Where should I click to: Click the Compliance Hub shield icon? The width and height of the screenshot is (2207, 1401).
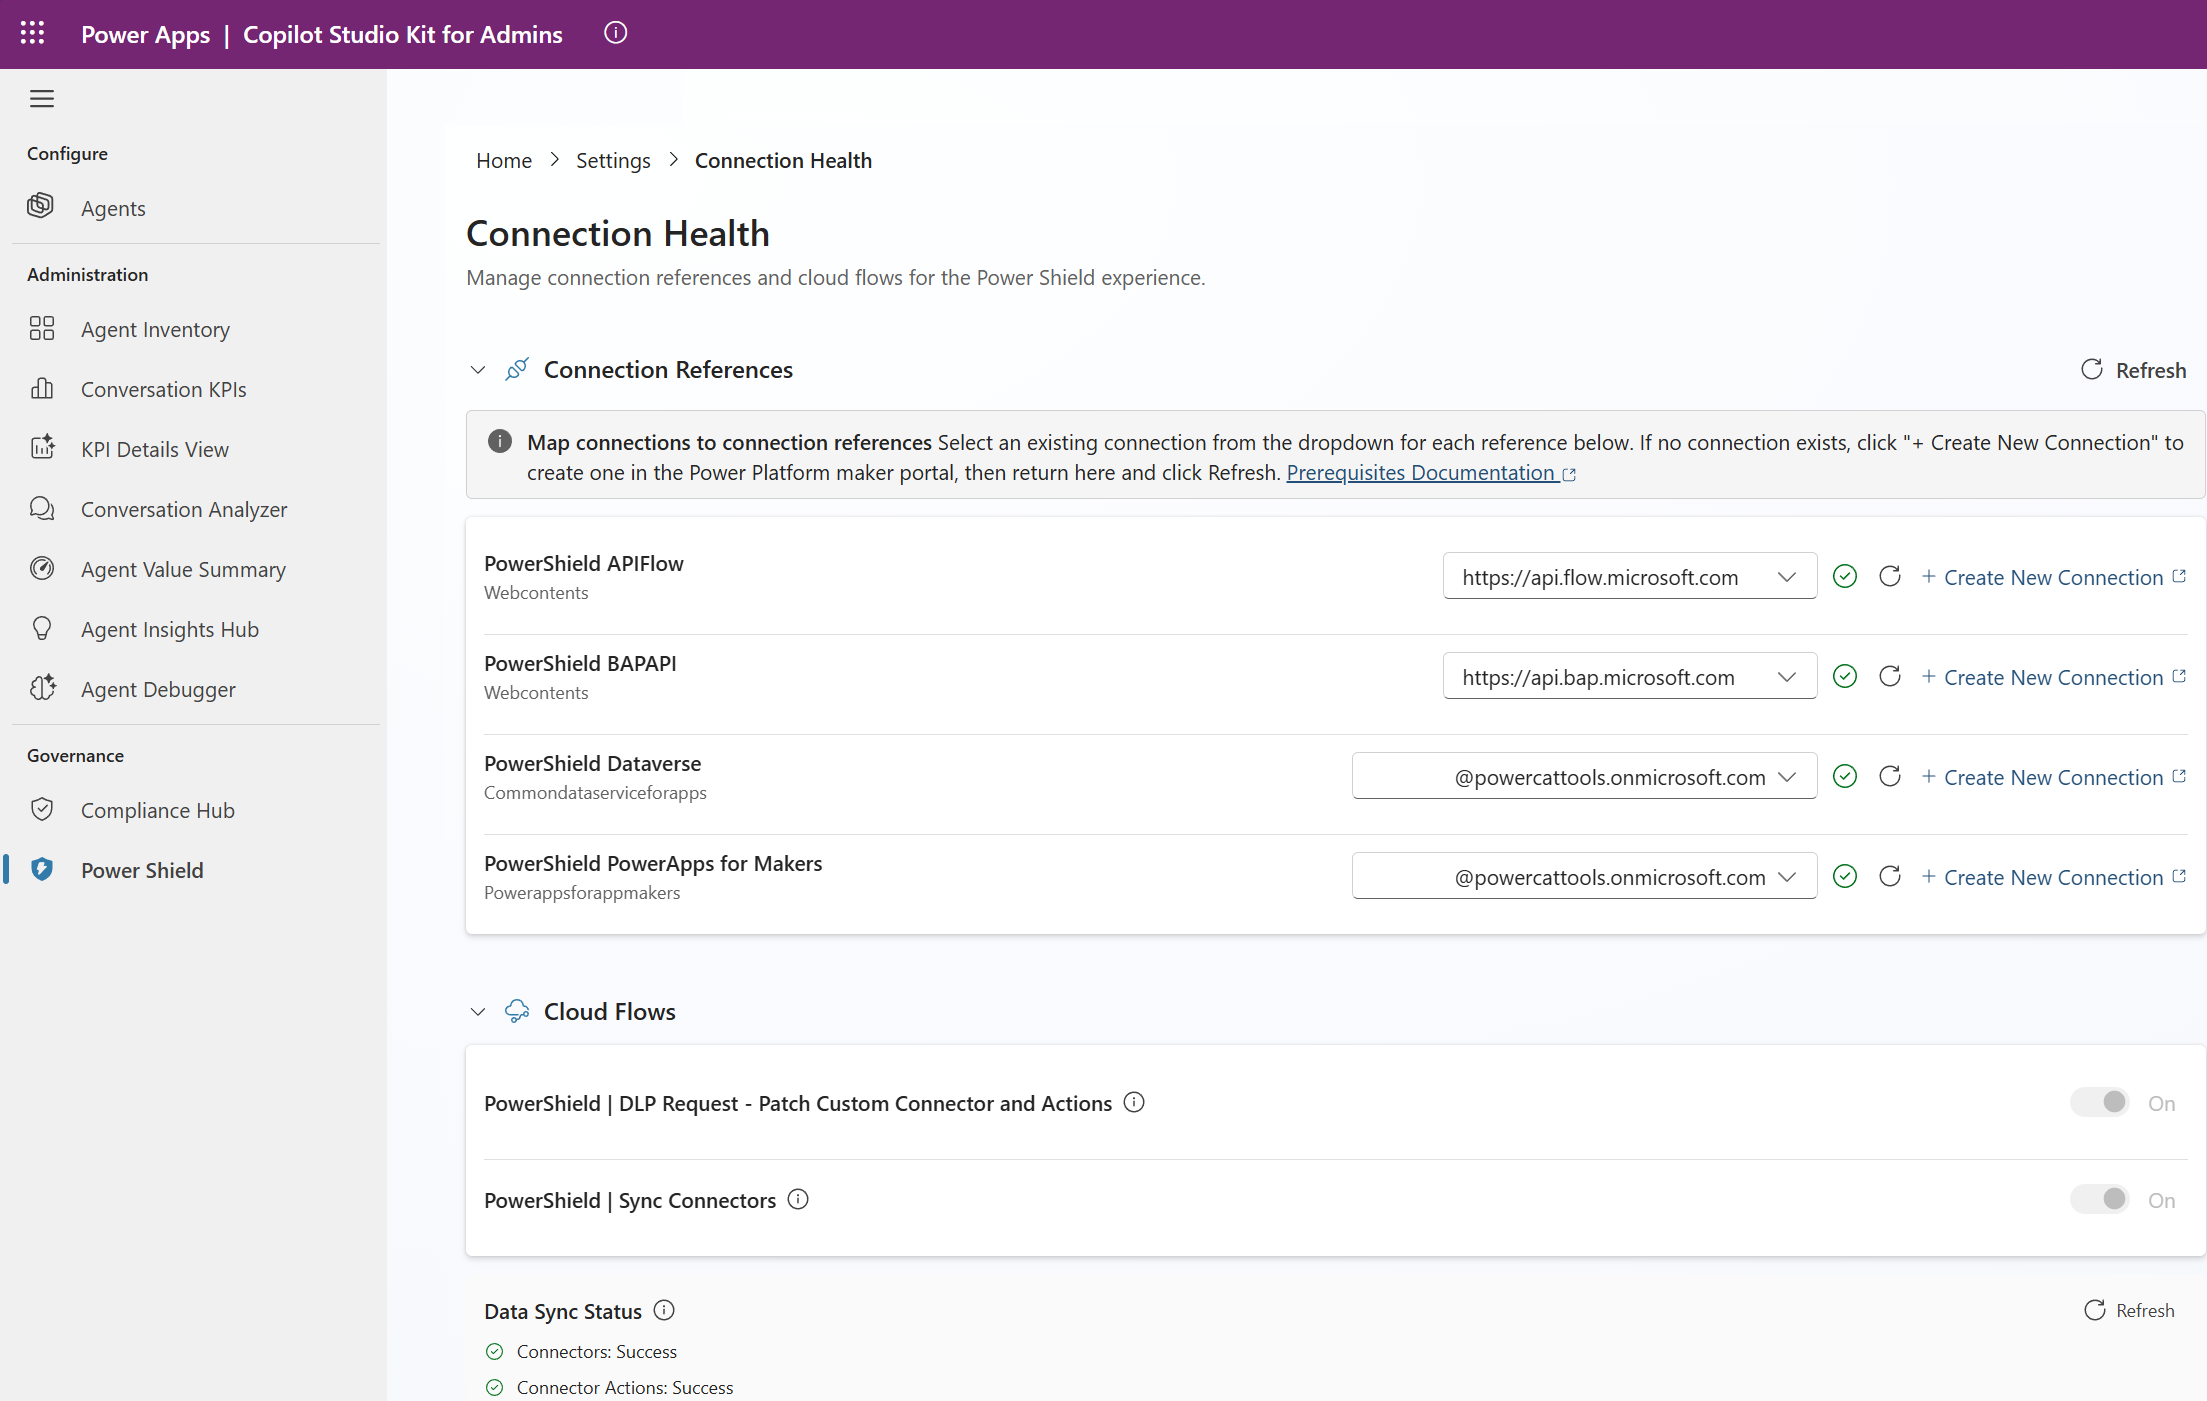click(42, 810)
